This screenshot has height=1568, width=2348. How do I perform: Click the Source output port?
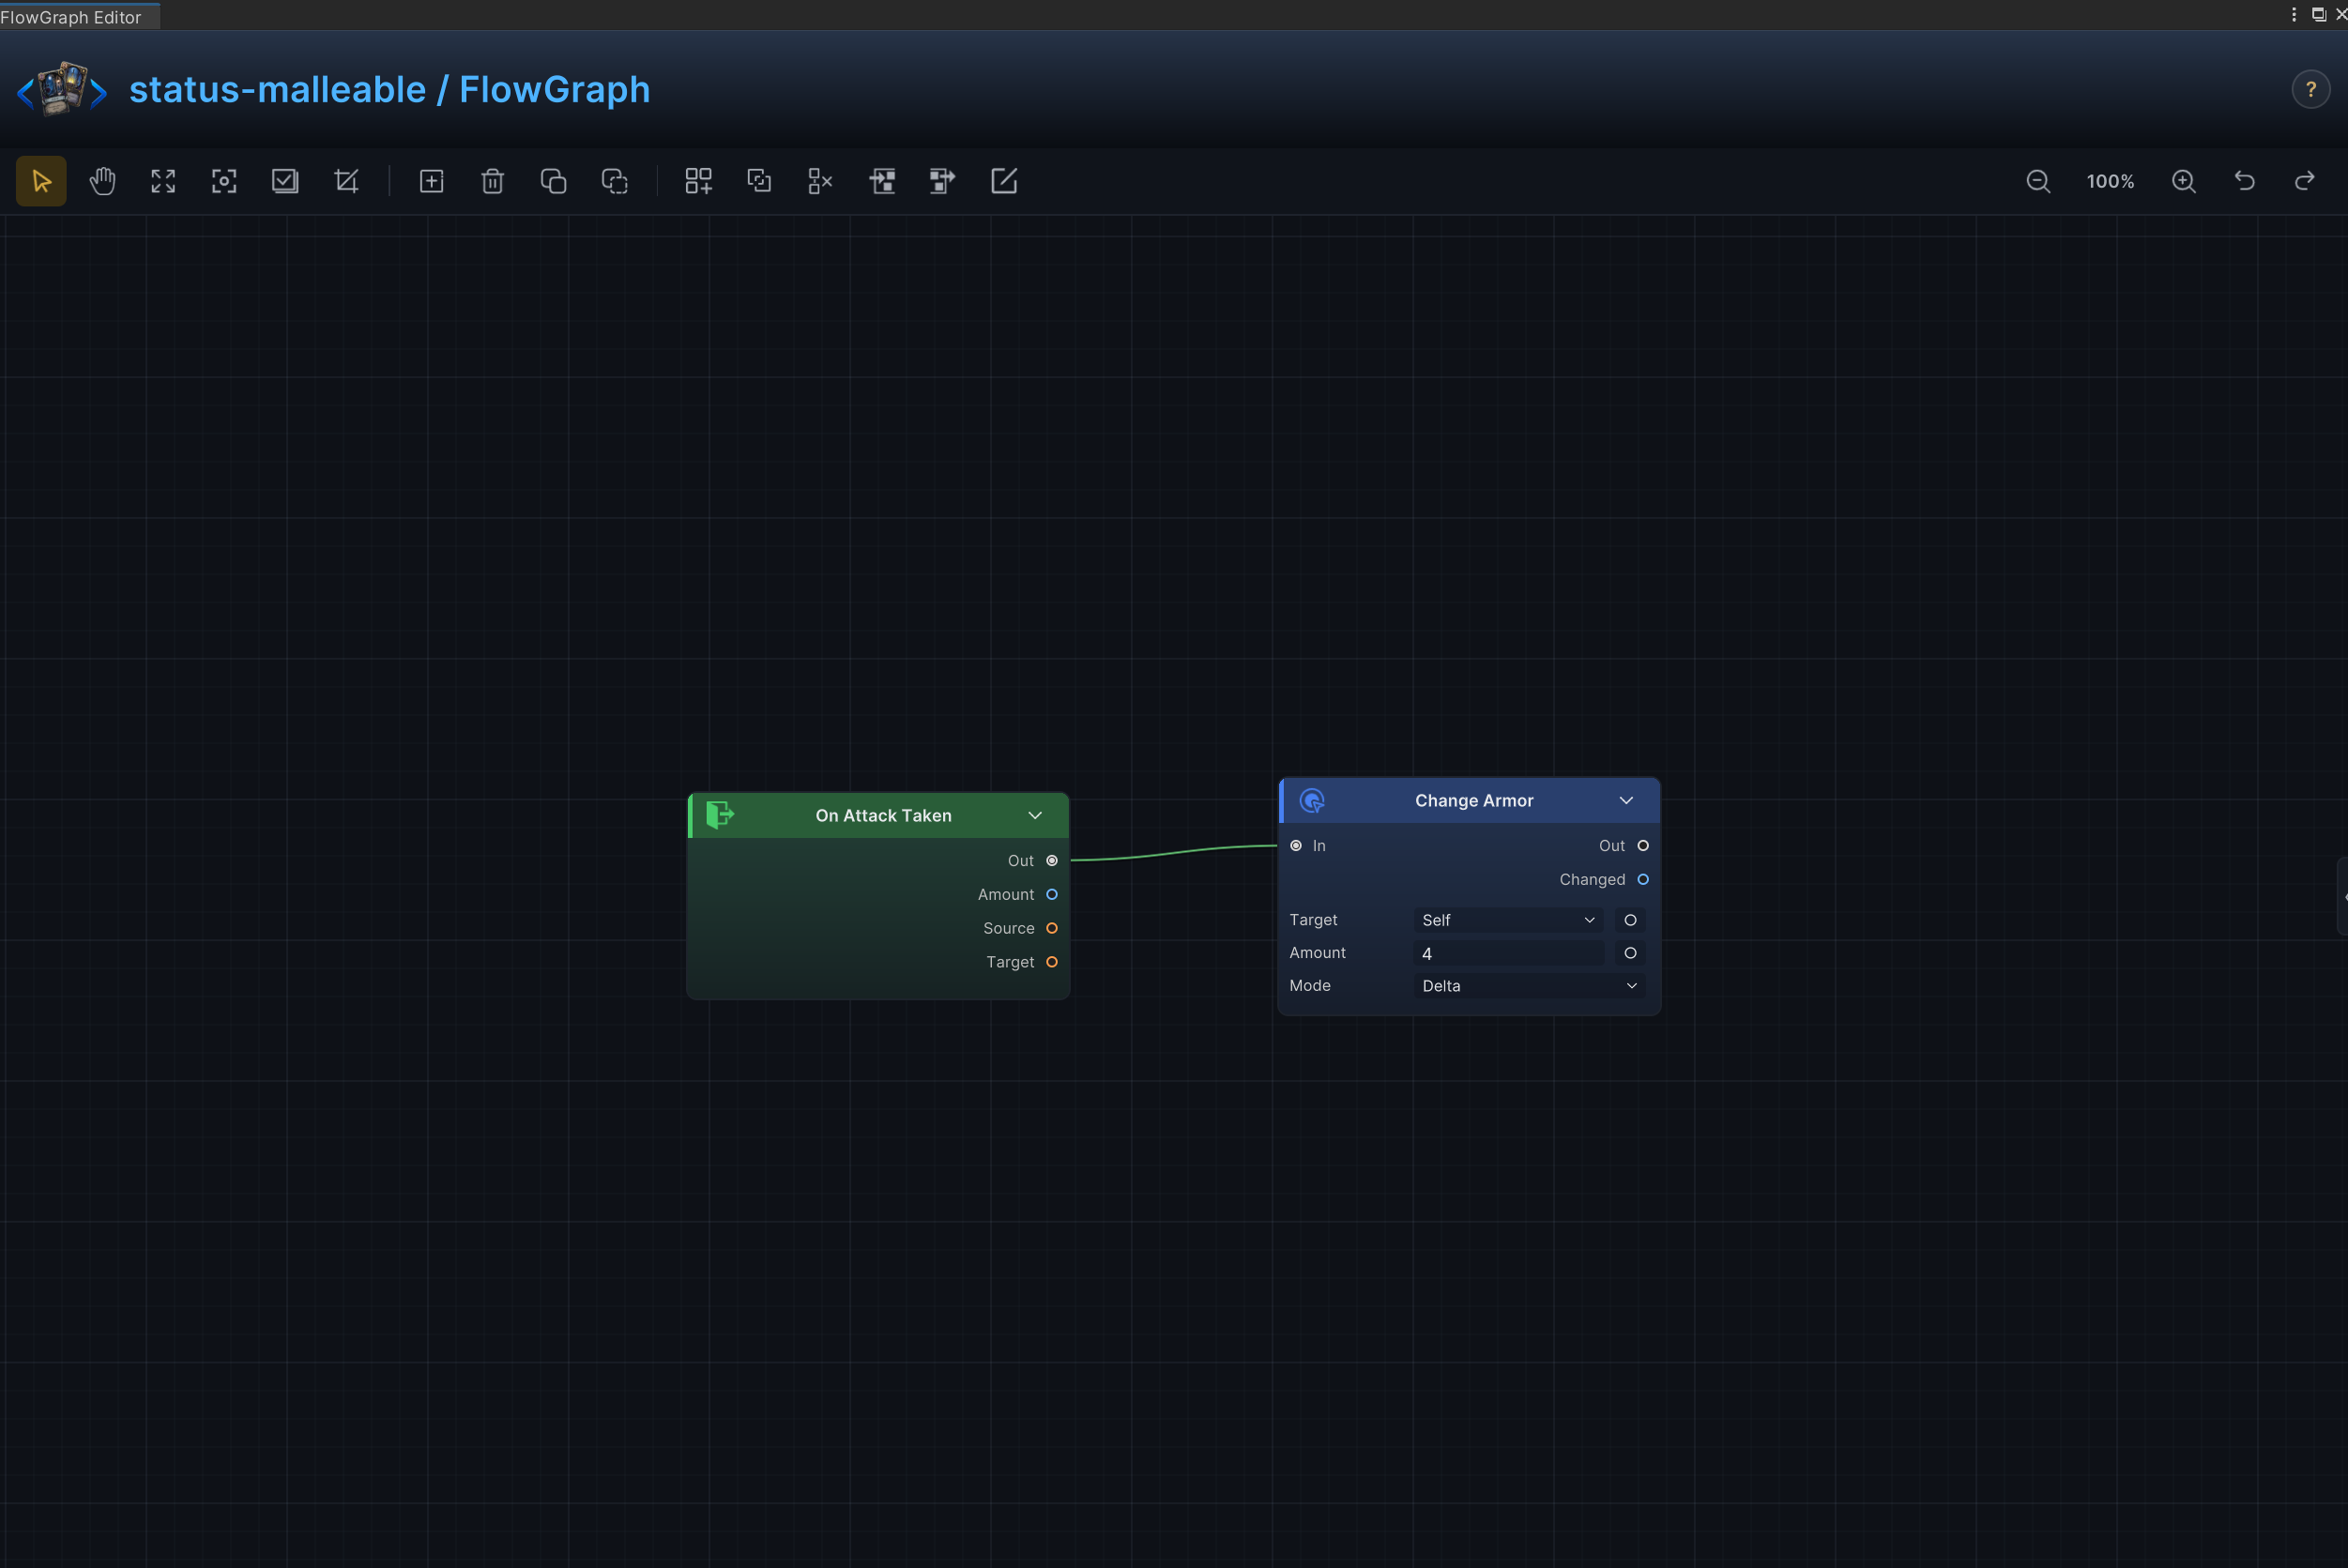(x=1052, y=928)
